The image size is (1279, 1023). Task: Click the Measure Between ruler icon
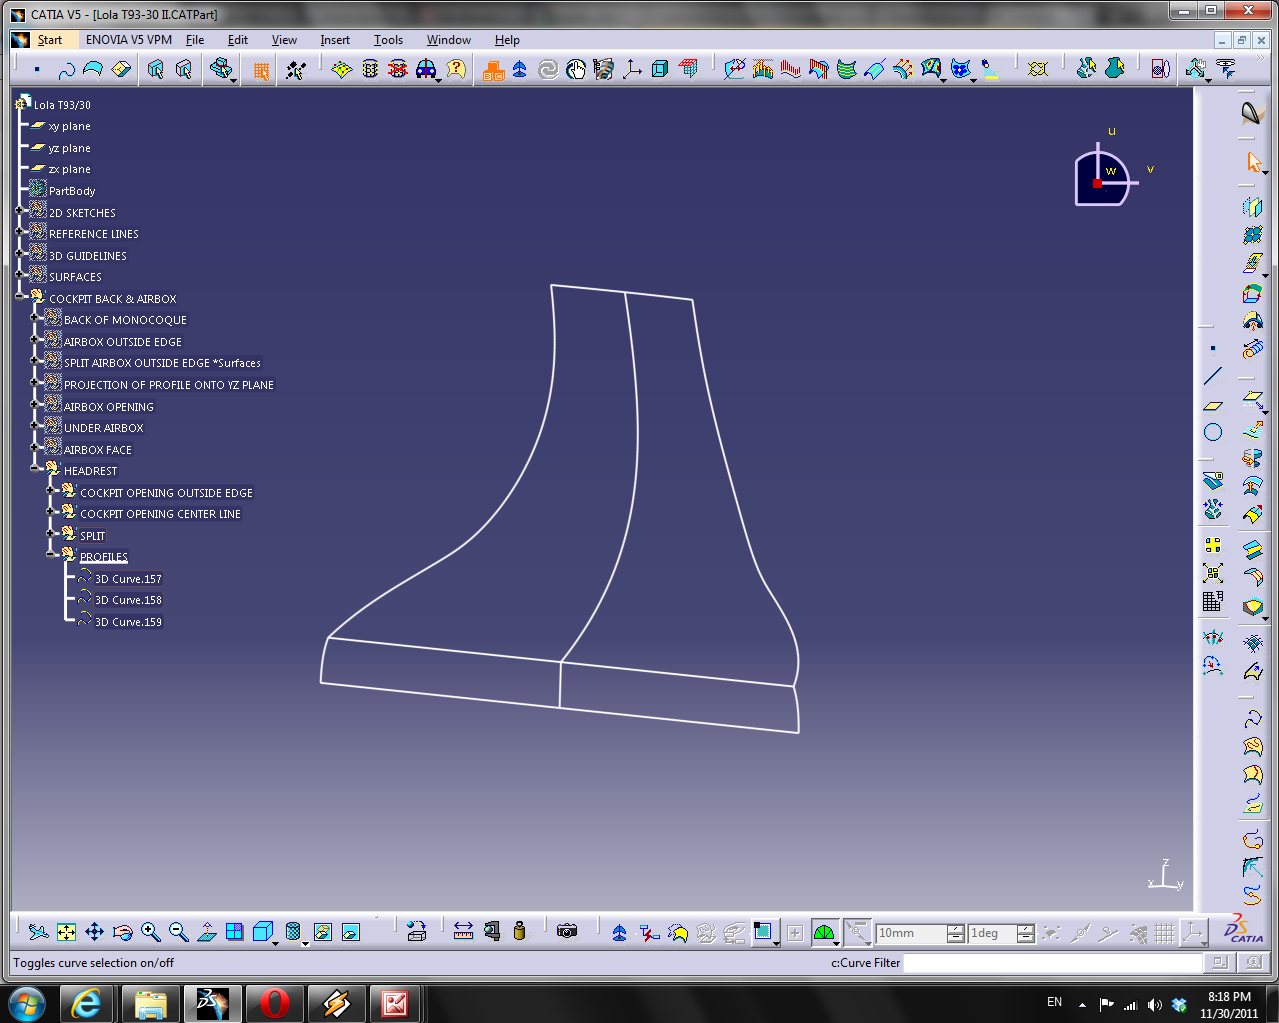463,932
